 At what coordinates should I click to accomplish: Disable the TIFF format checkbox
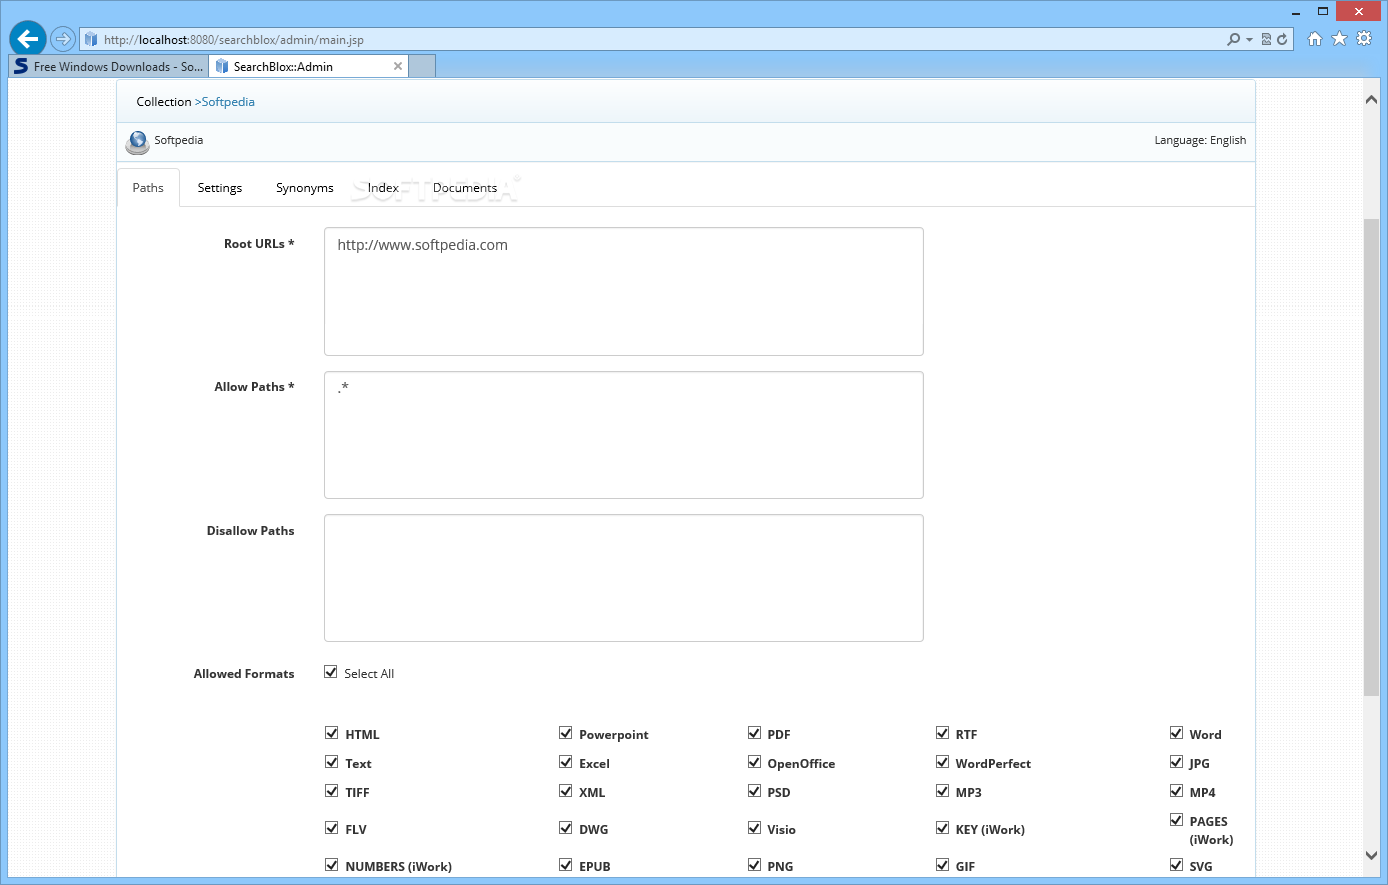(332, 791)
